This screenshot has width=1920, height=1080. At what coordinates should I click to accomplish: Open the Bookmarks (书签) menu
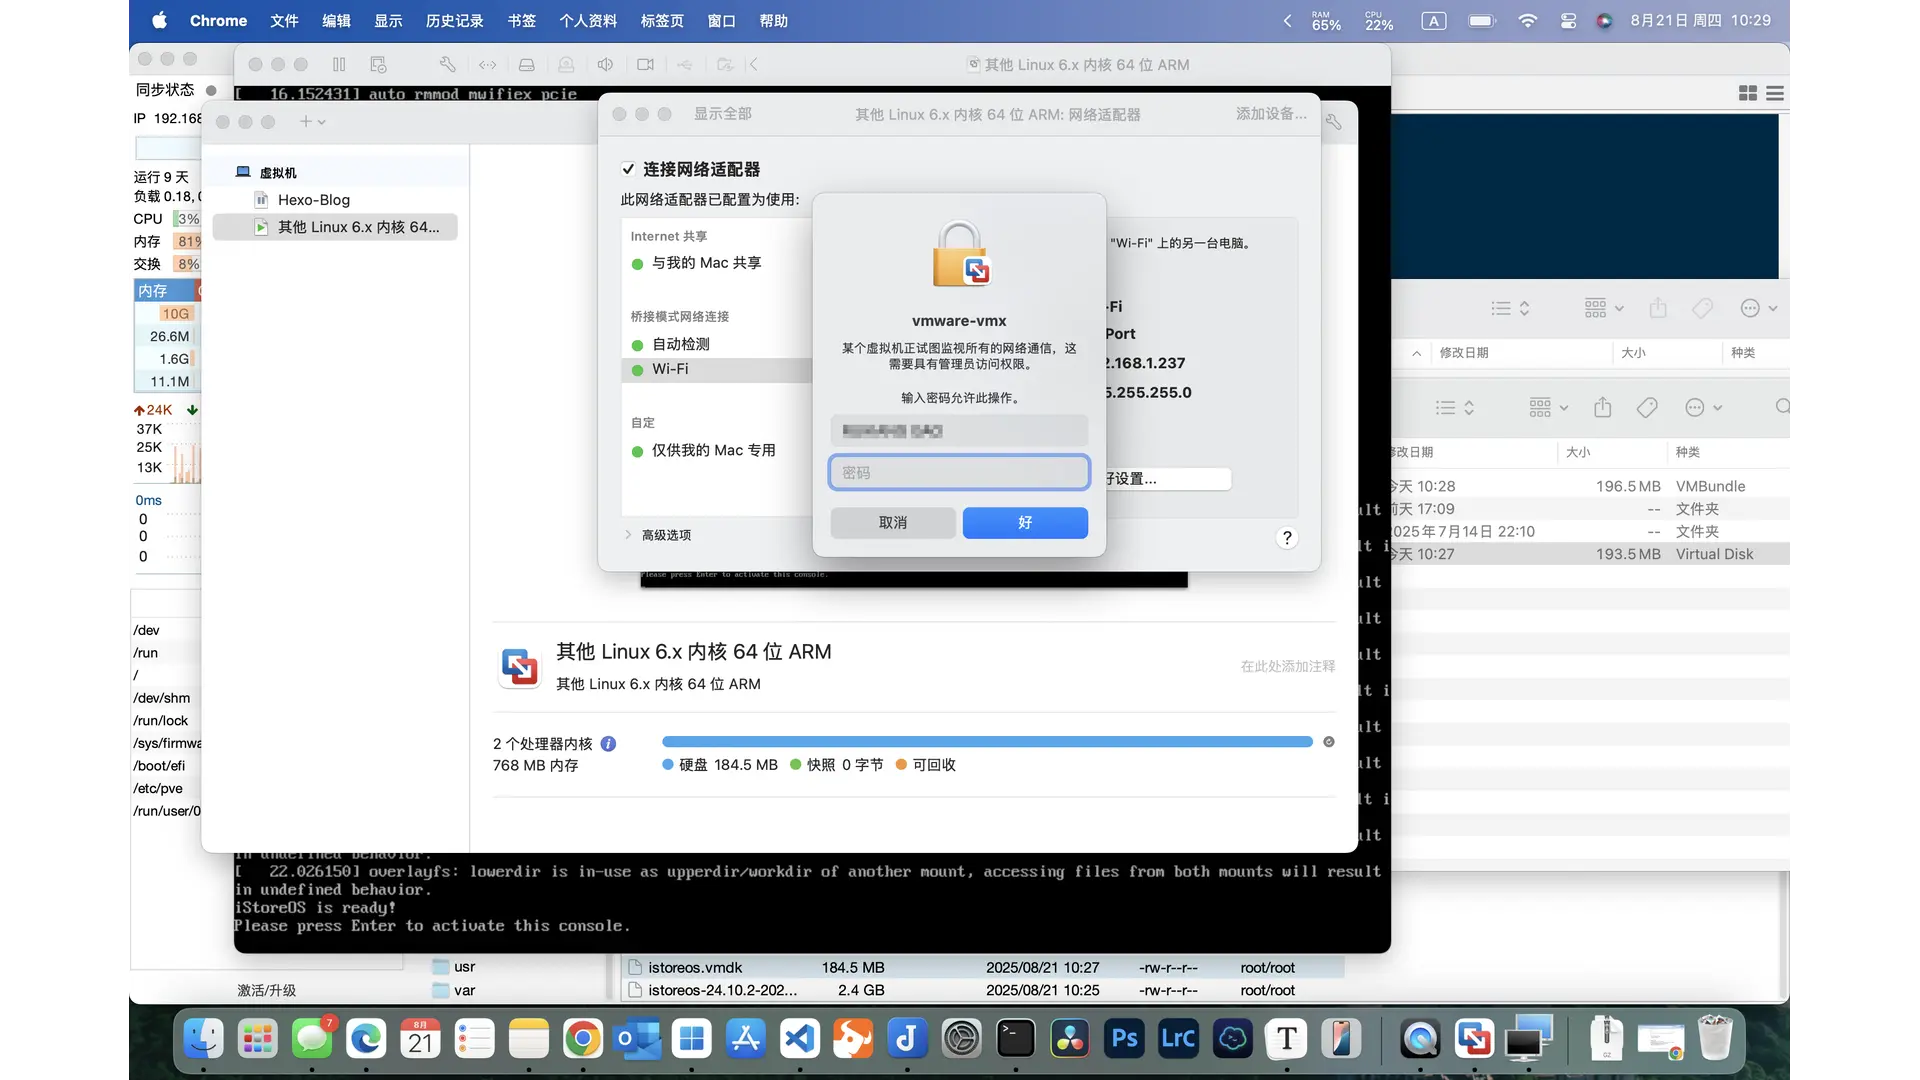(x=521, y=21)
